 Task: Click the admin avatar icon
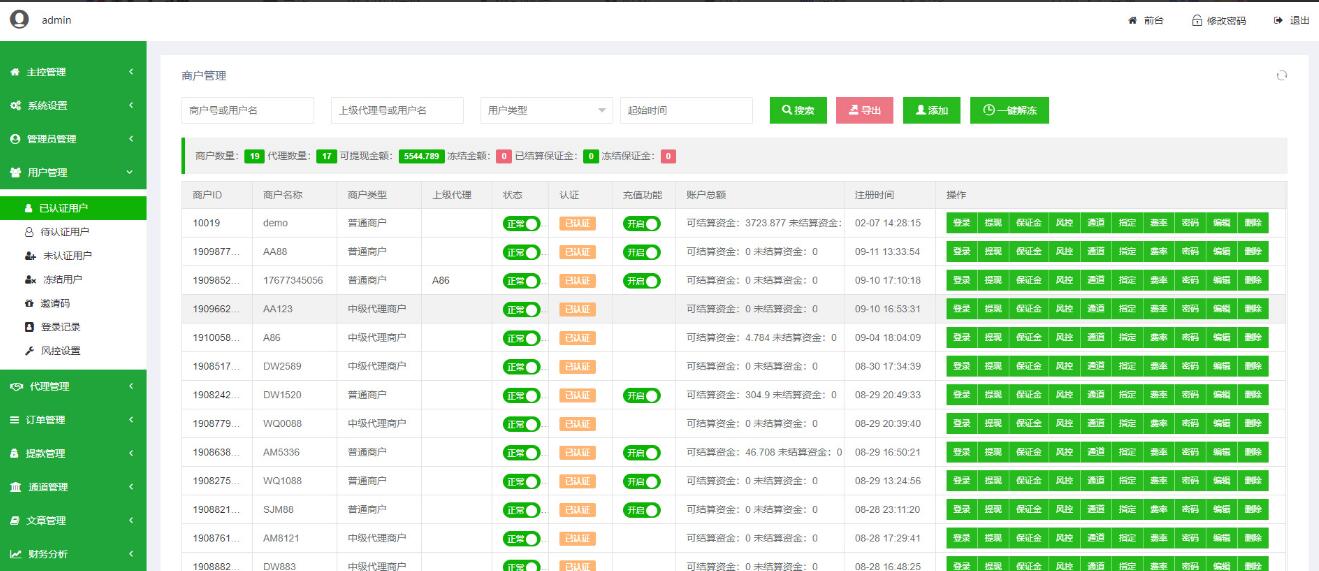[x=19, y=20]
